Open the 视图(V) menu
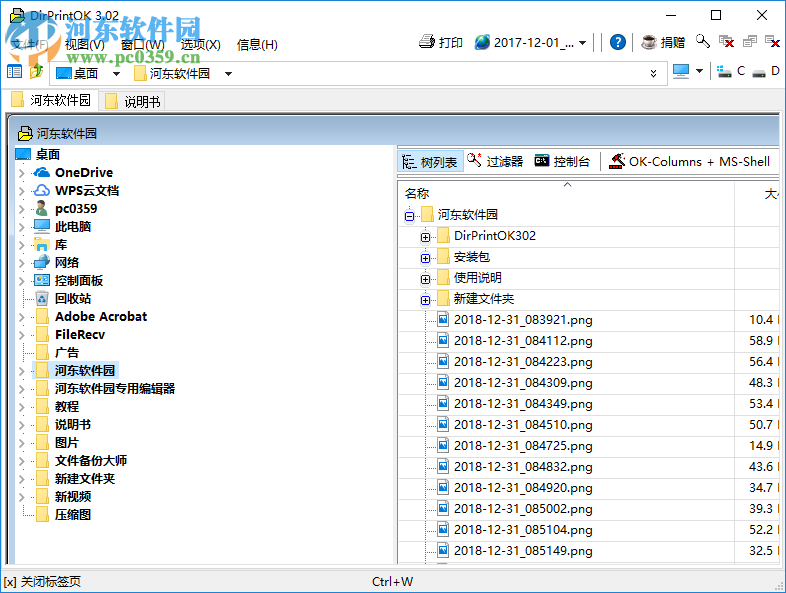786x593 pixels. (x=85, y=45)
